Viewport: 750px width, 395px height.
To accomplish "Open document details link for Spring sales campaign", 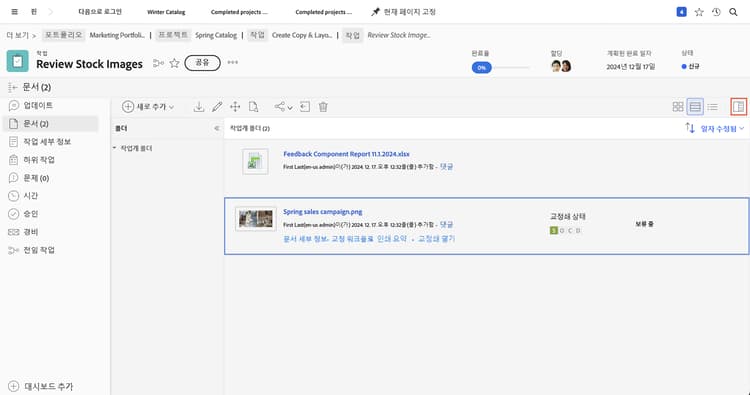I will point(305,239).
